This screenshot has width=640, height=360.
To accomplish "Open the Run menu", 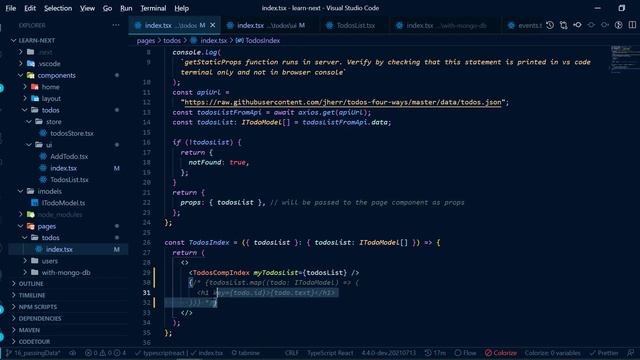I will click(x=126, y=8).
